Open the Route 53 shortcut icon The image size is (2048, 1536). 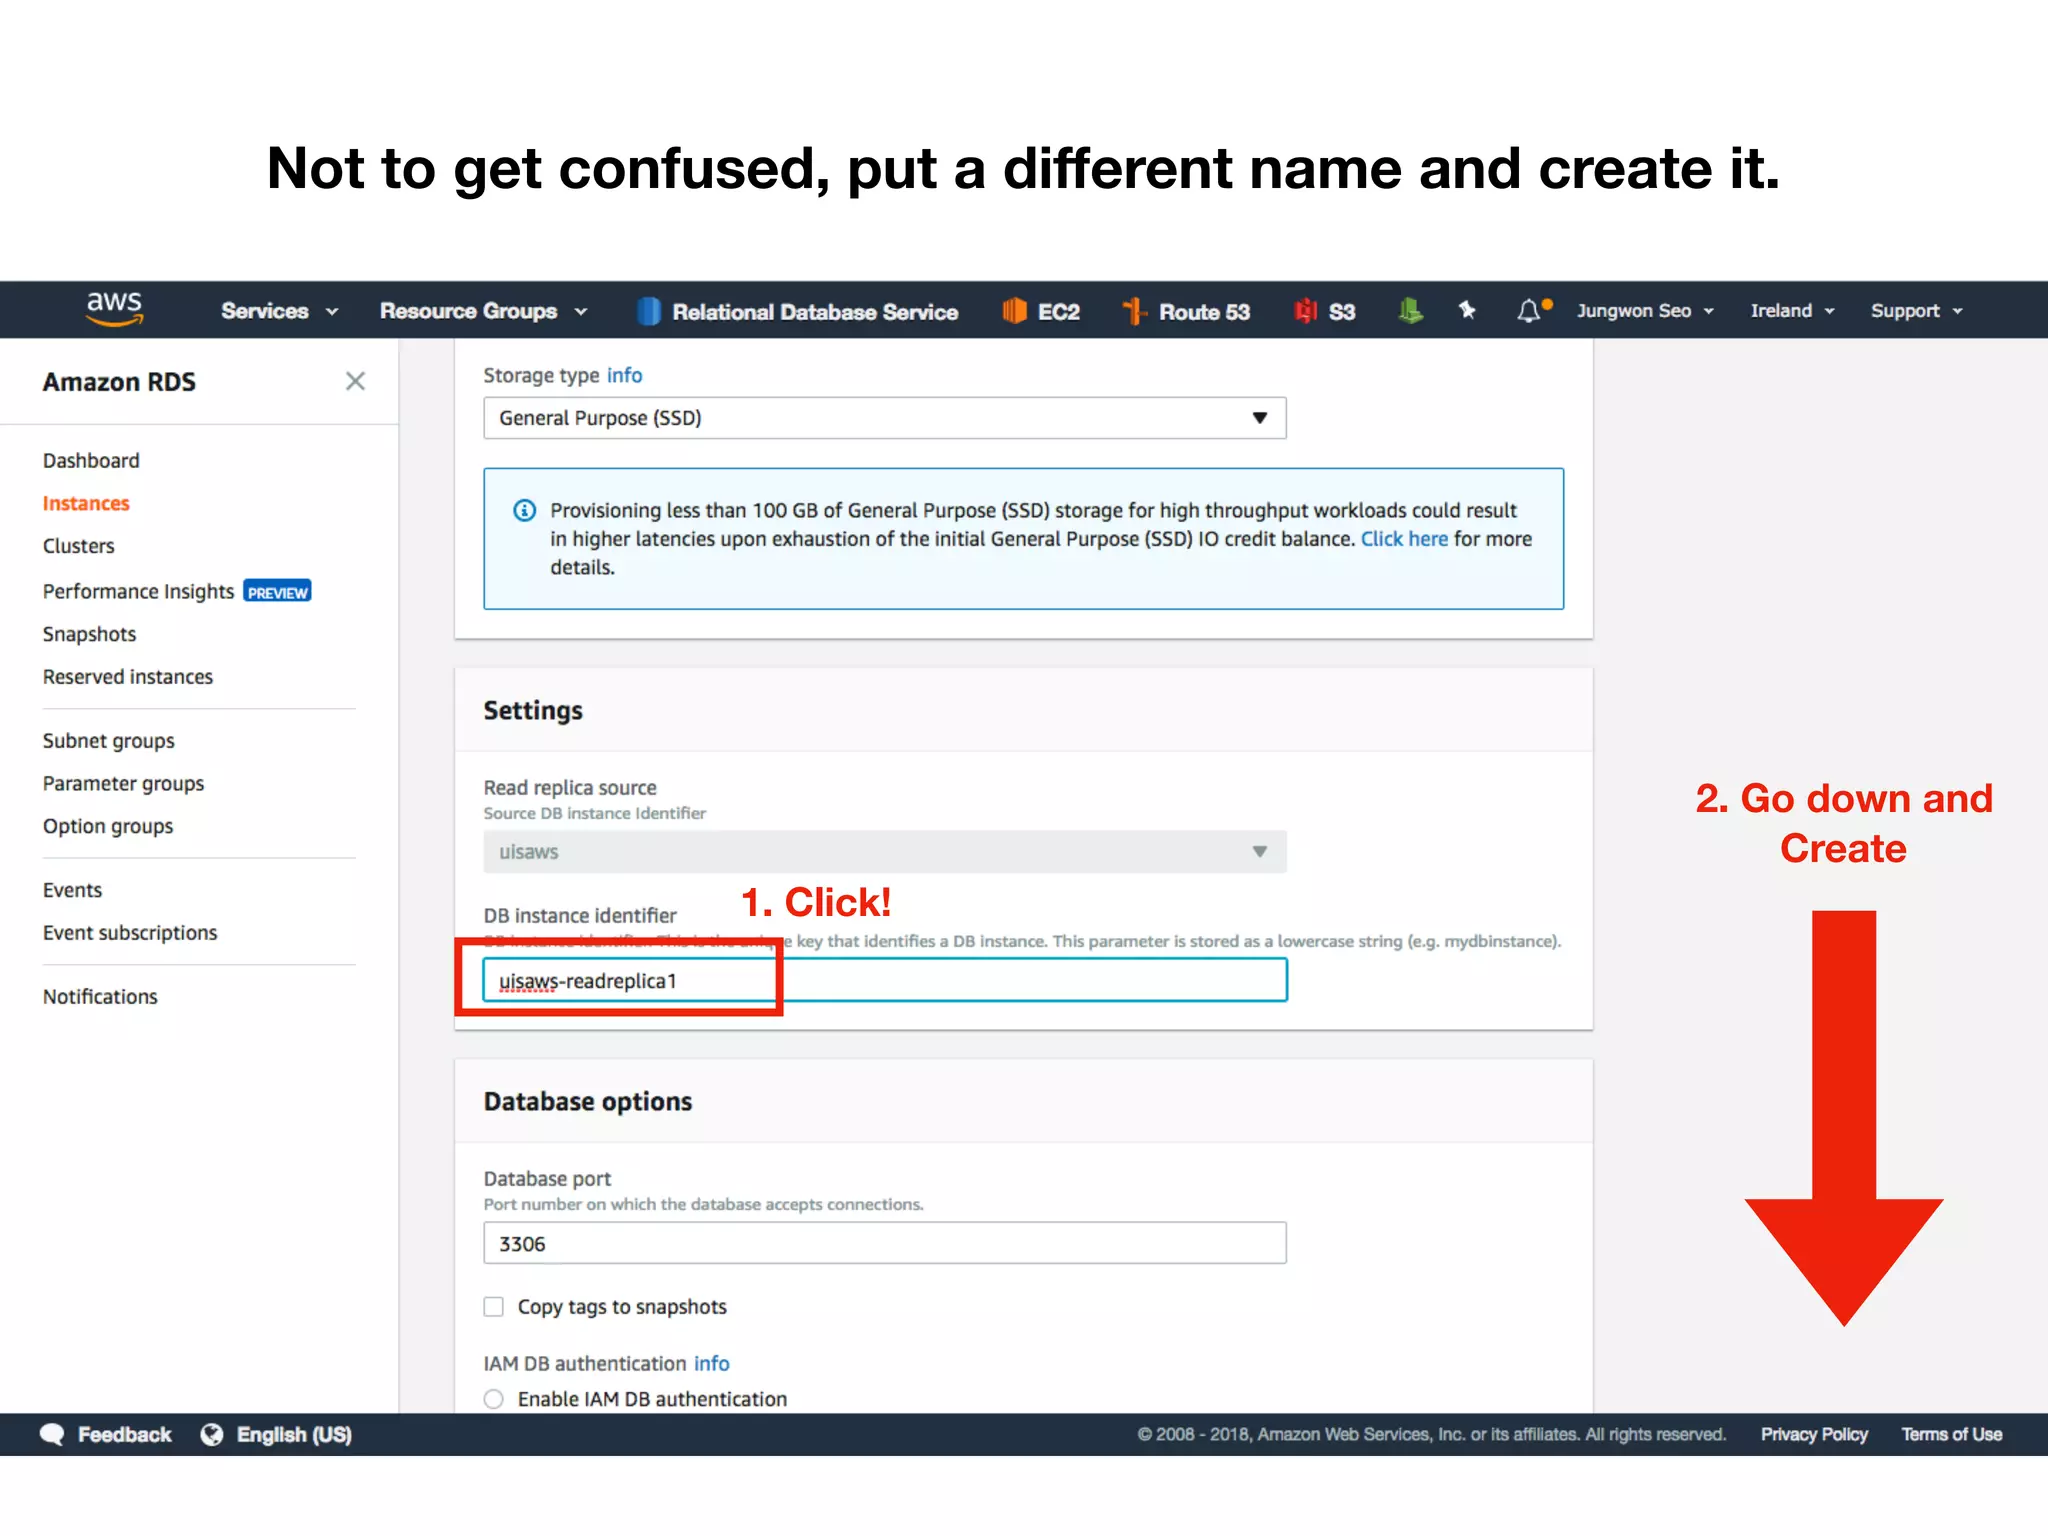1134,311
